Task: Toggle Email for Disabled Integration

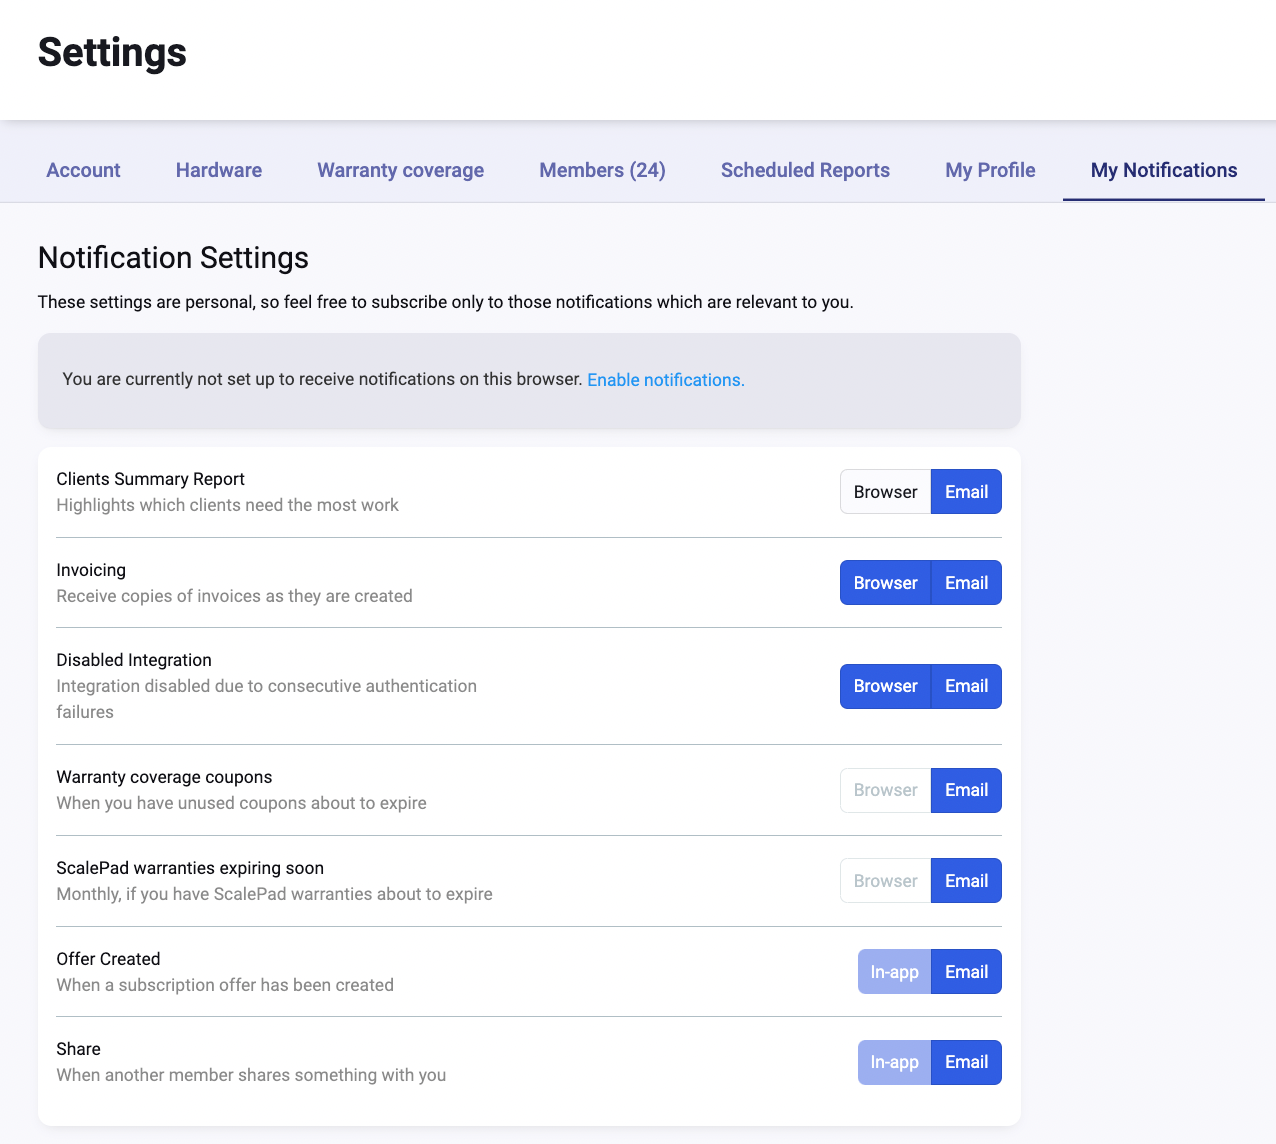Action: [x=966, y=686]
